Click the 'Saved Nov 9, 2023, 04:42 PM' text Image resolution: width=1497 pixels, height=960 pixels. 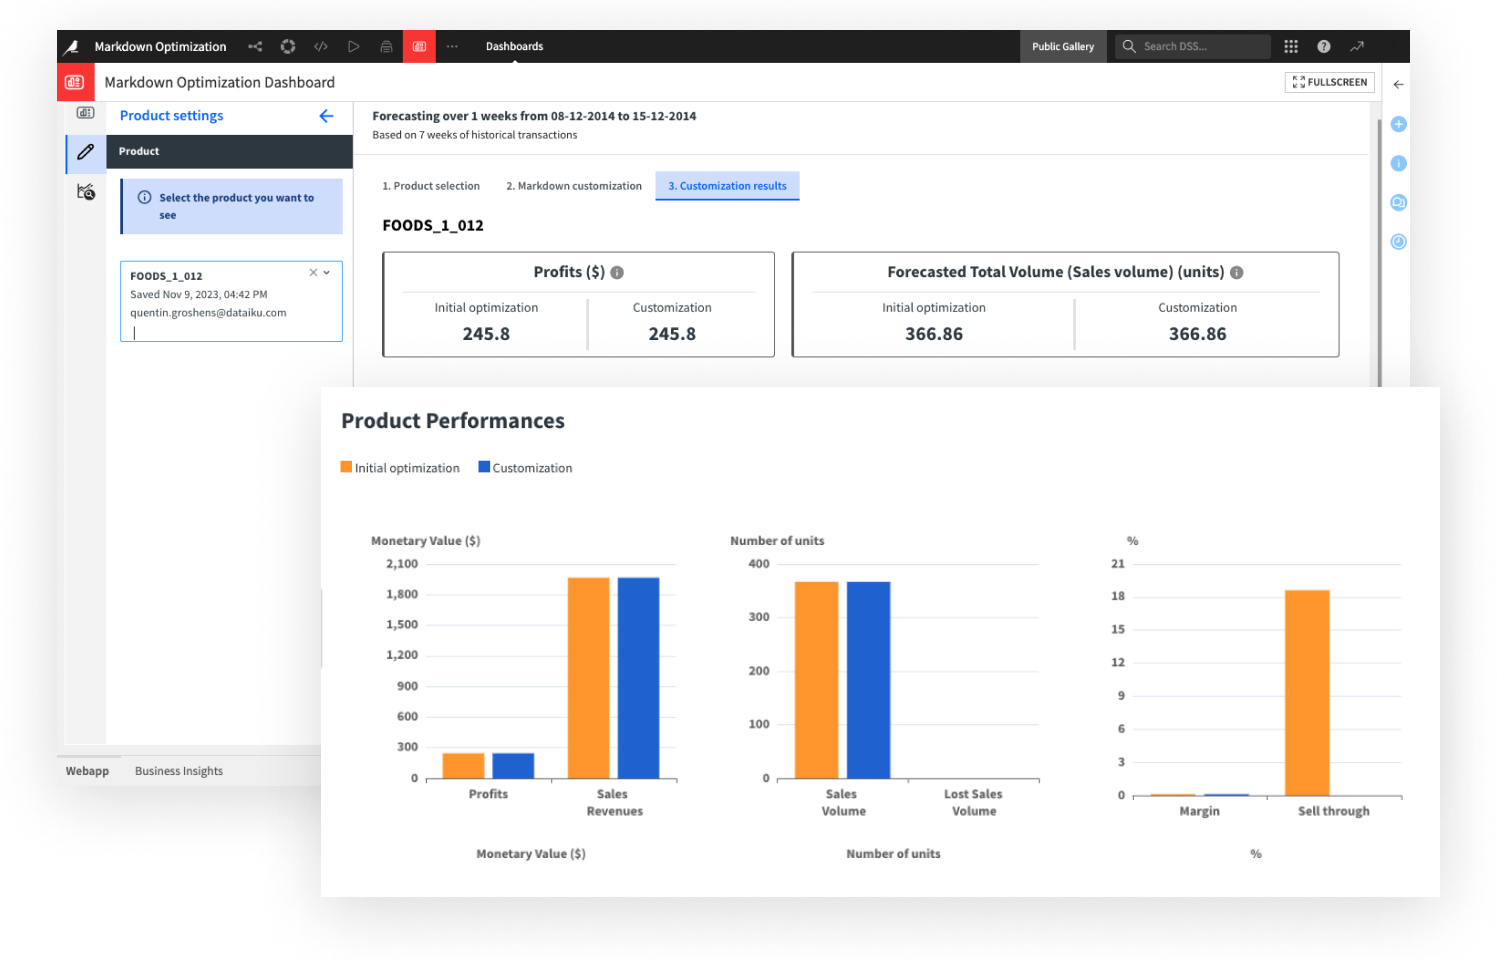(199, 295)
